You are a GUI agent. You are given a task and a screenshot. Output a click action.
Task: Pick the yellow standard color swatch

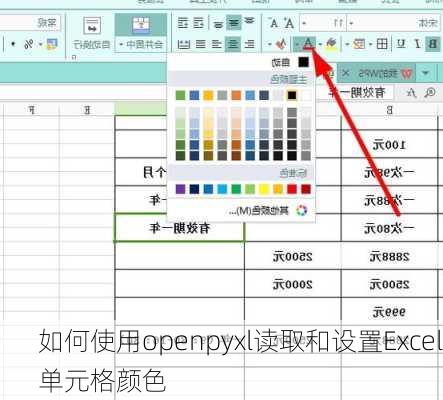coord(264,189)
